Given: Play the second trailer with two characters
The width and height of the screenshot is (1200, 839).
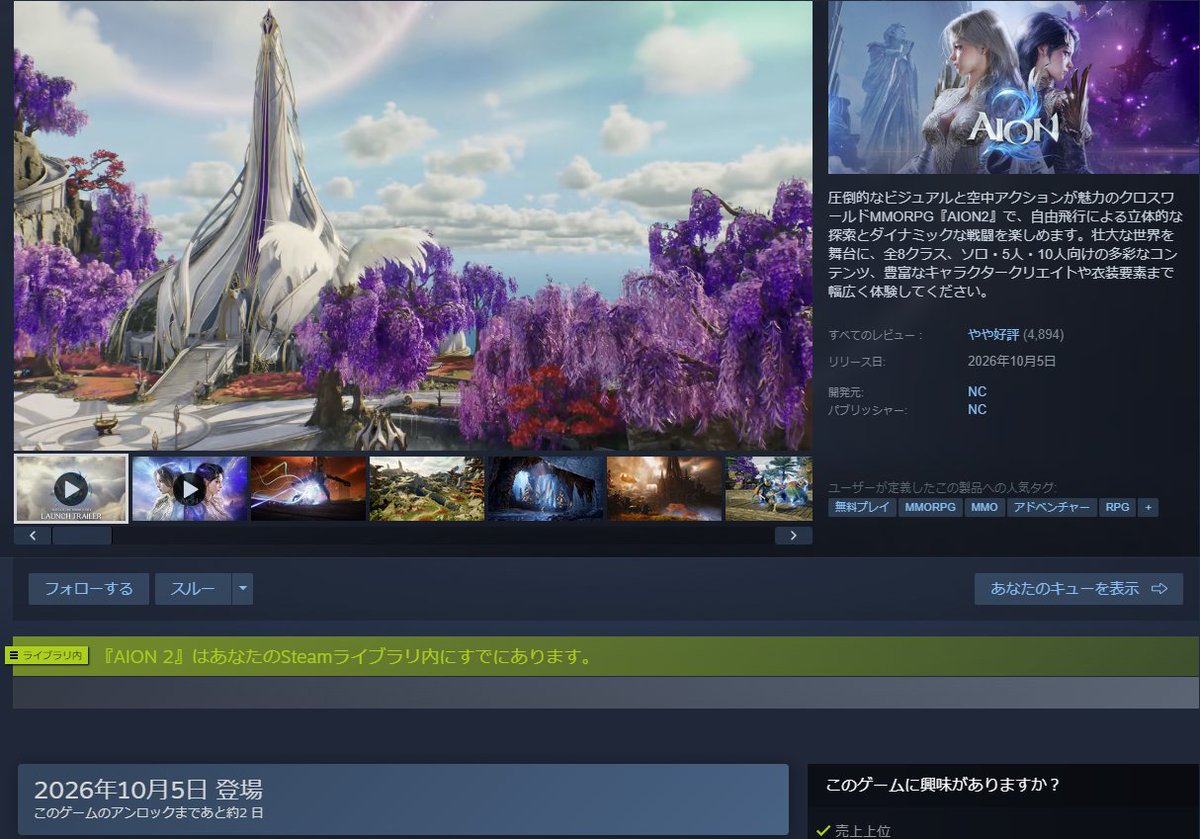Looking at the screenshot, I should click(x=190, y=489).
